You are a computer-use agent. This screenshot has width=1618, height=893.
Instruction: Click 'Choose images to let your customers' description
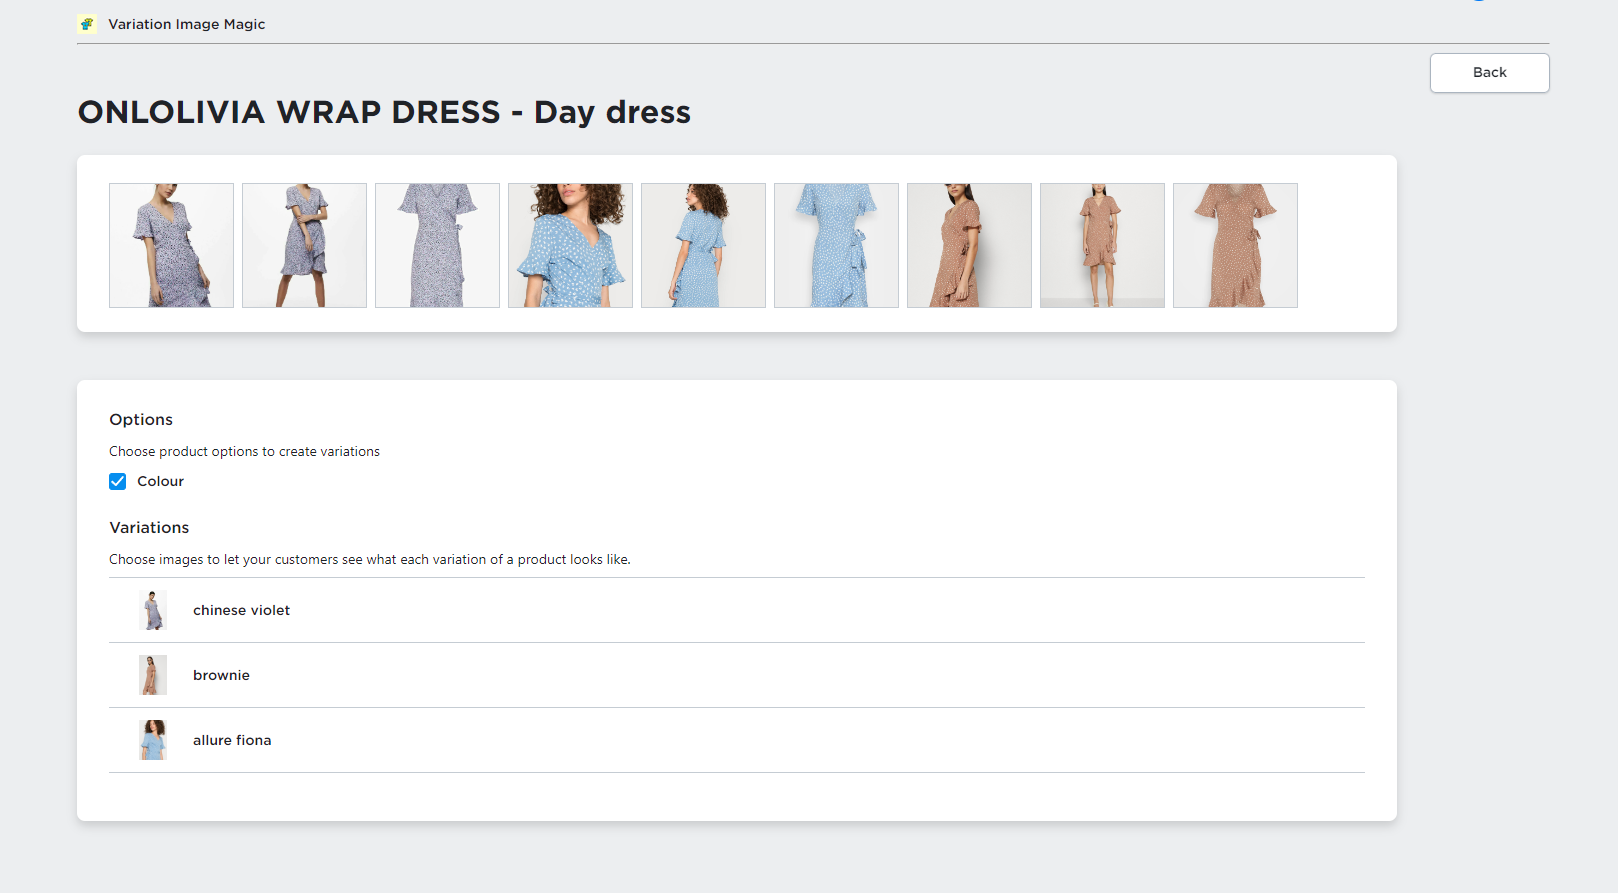(x=370, y=560)
